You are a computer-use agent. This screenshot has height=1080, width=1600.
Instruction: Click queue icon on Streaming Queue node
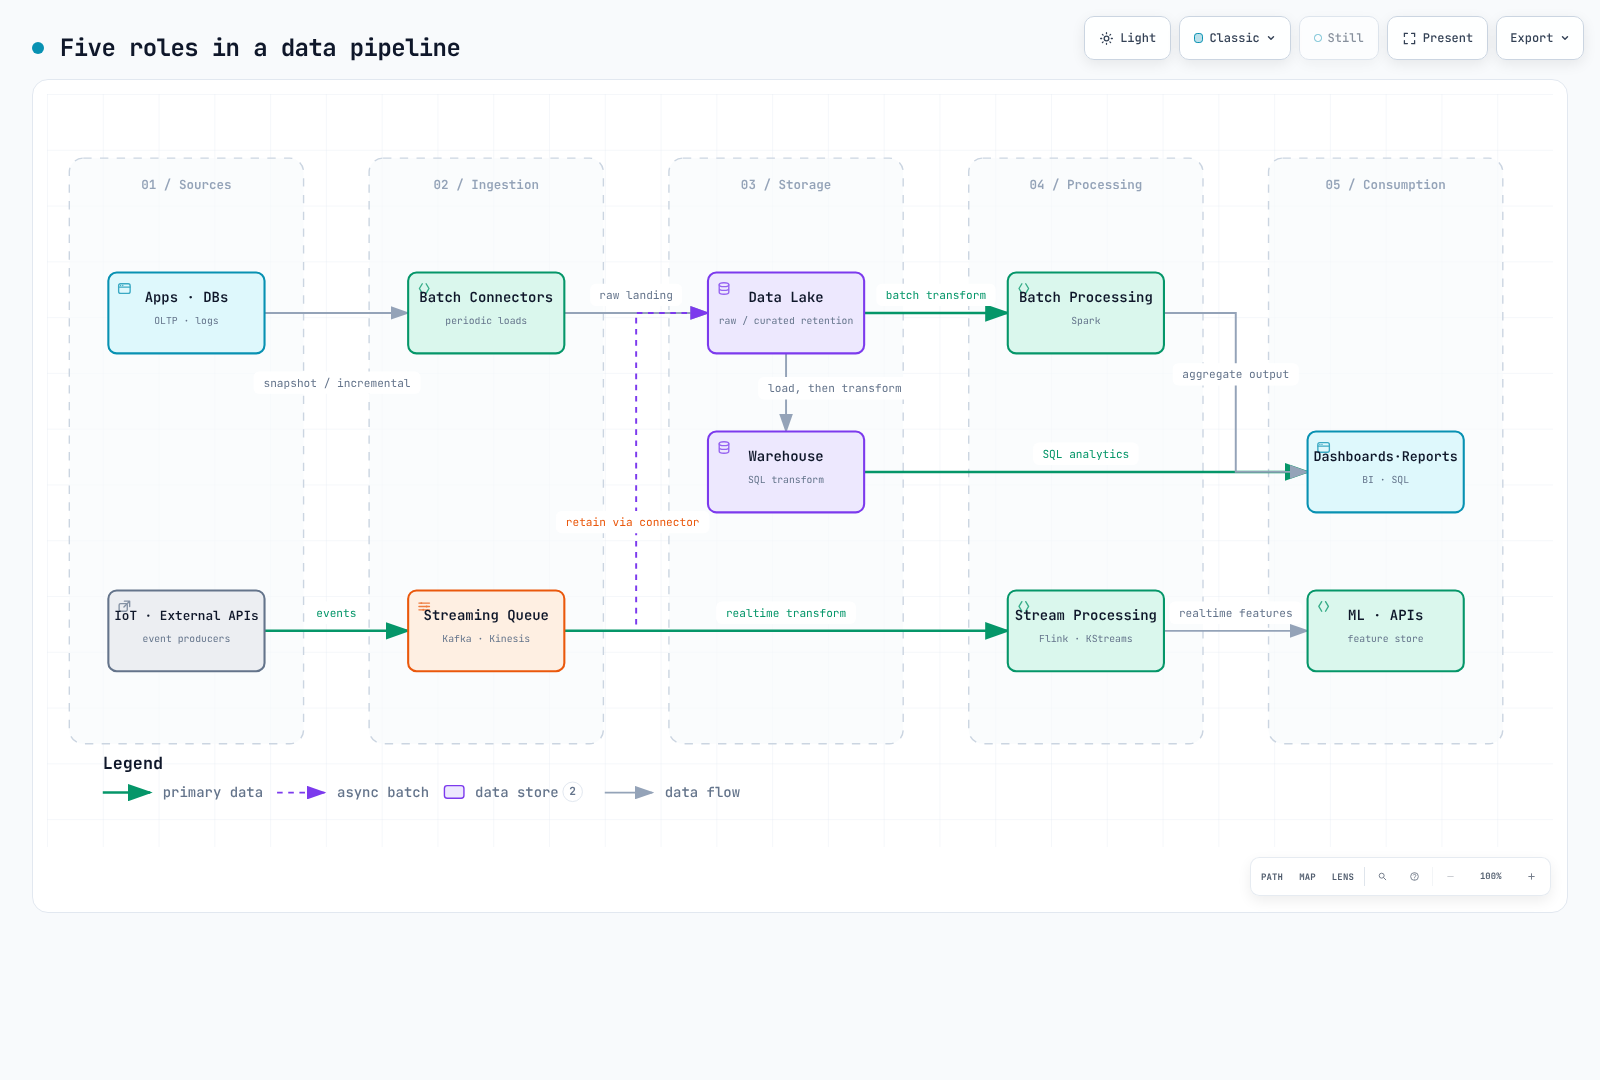(424, 606)
